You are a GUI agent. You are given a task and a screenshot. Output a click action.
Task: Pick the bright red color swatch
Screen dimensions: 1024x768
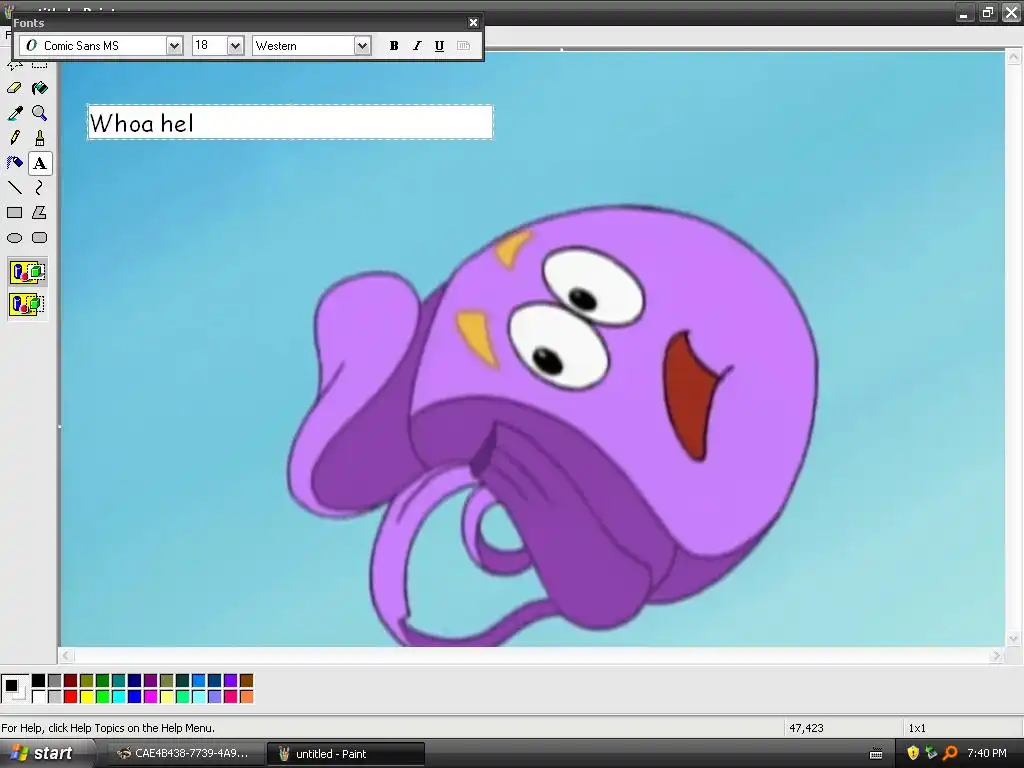click(x=71, y=697)
